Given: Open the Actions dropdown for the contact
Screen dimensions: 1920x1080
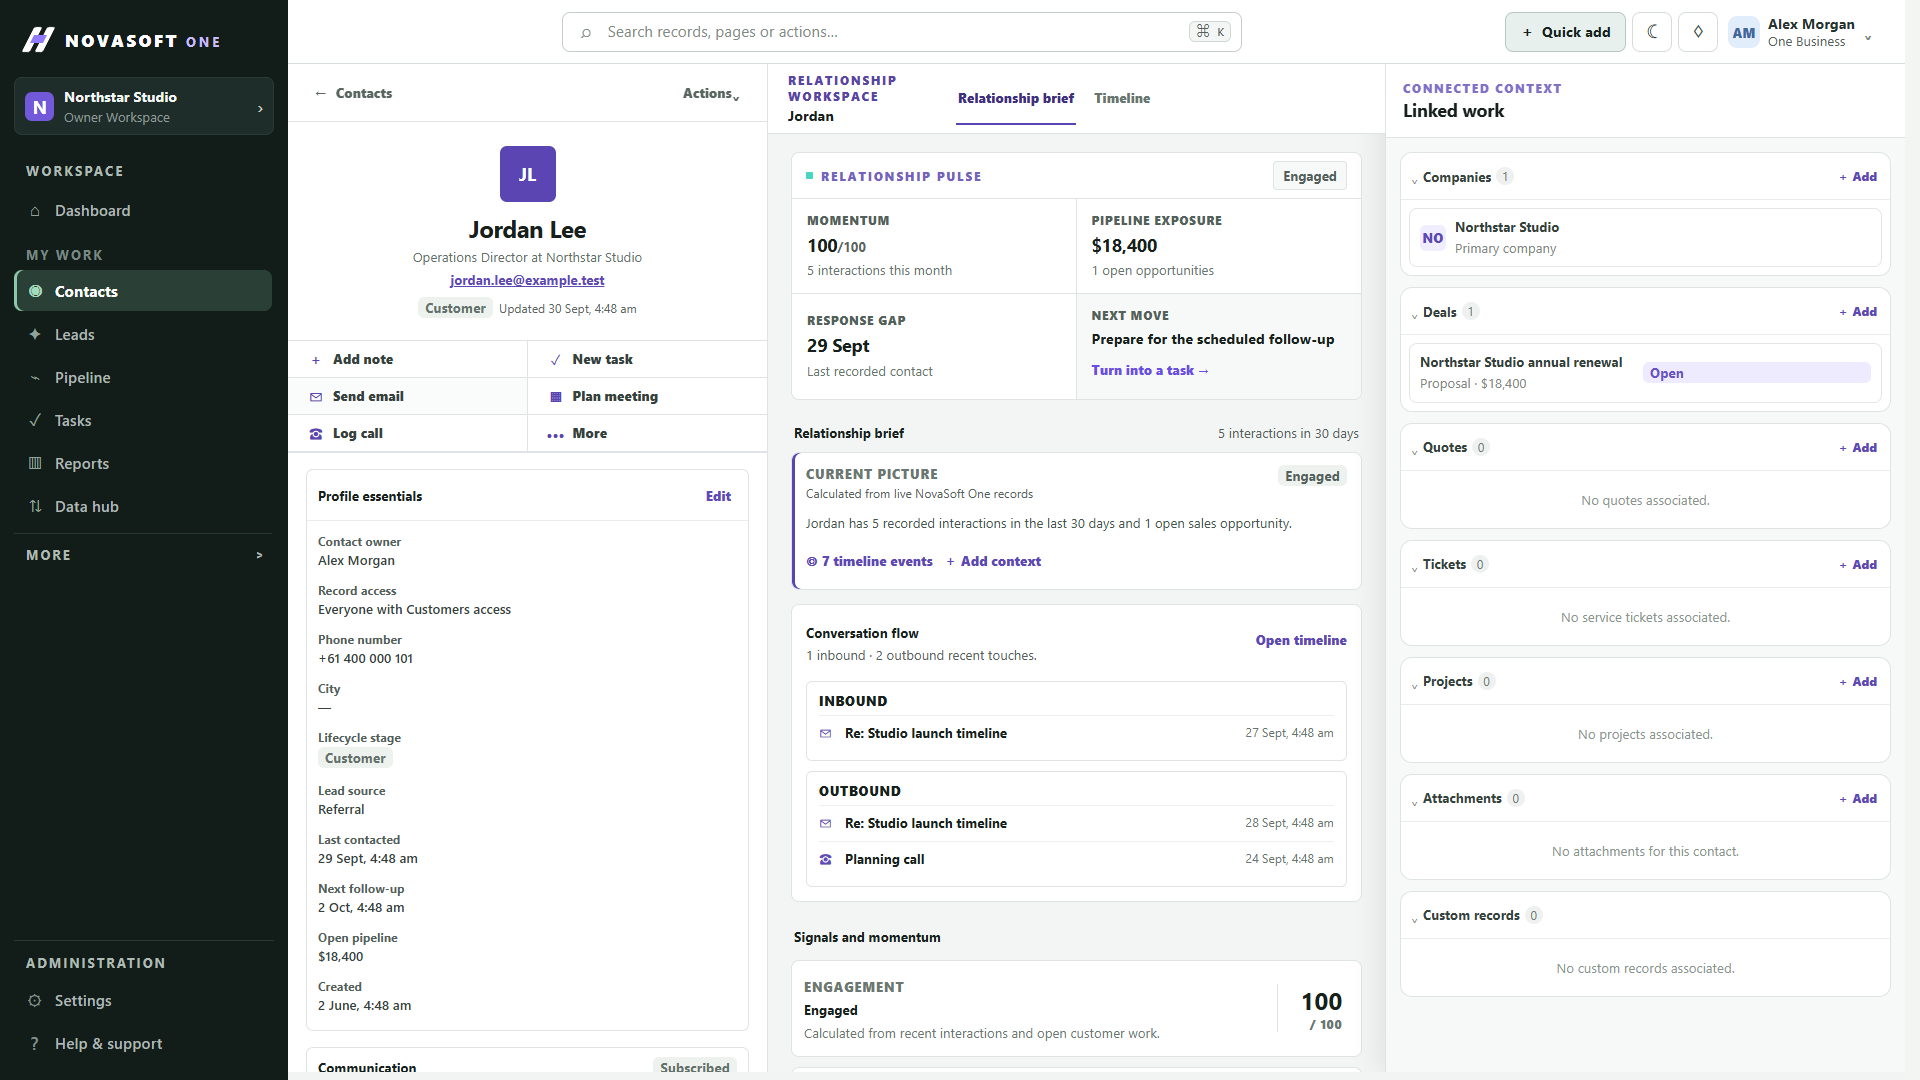Looking at the screenshot, I should coord(710,93).
